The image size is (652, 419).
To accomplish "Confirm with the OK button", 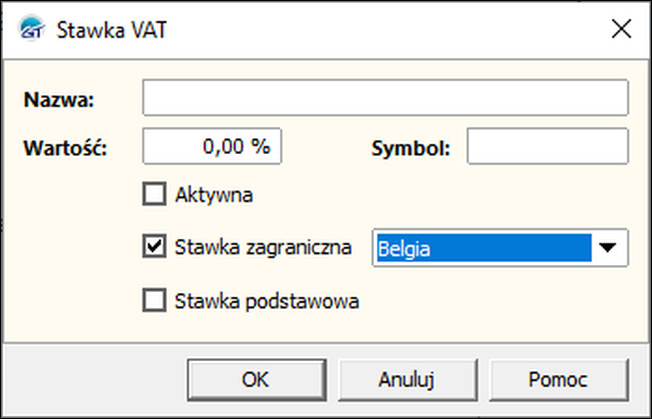I will click(x=256, y=380).
